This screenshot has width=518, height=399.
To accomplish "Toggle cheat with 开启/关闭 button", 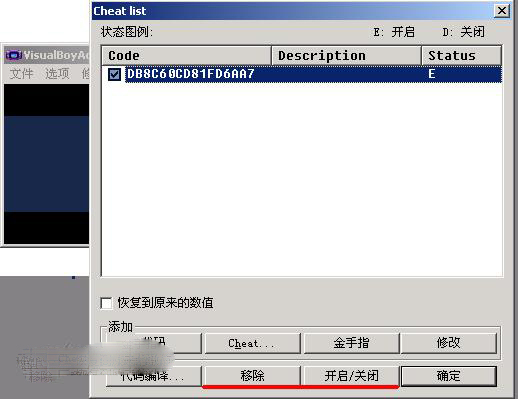I will click(351, 376).
